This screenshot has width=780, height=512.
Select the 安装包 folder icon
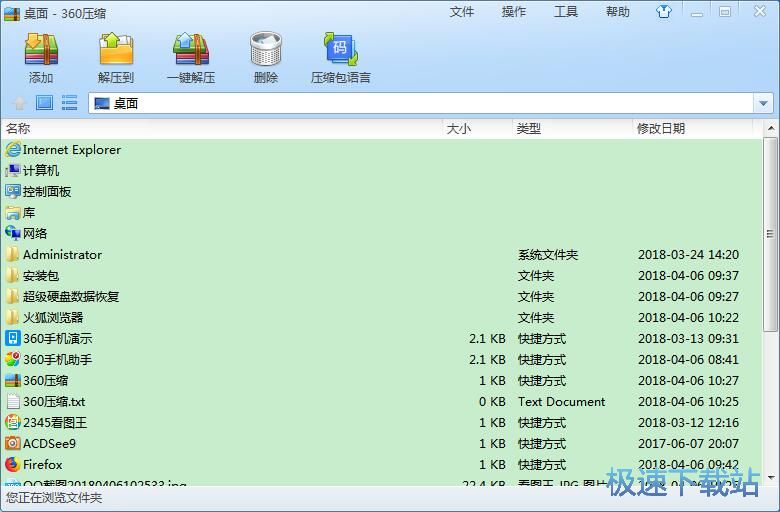pyautogui.click(x=13, y=276)
